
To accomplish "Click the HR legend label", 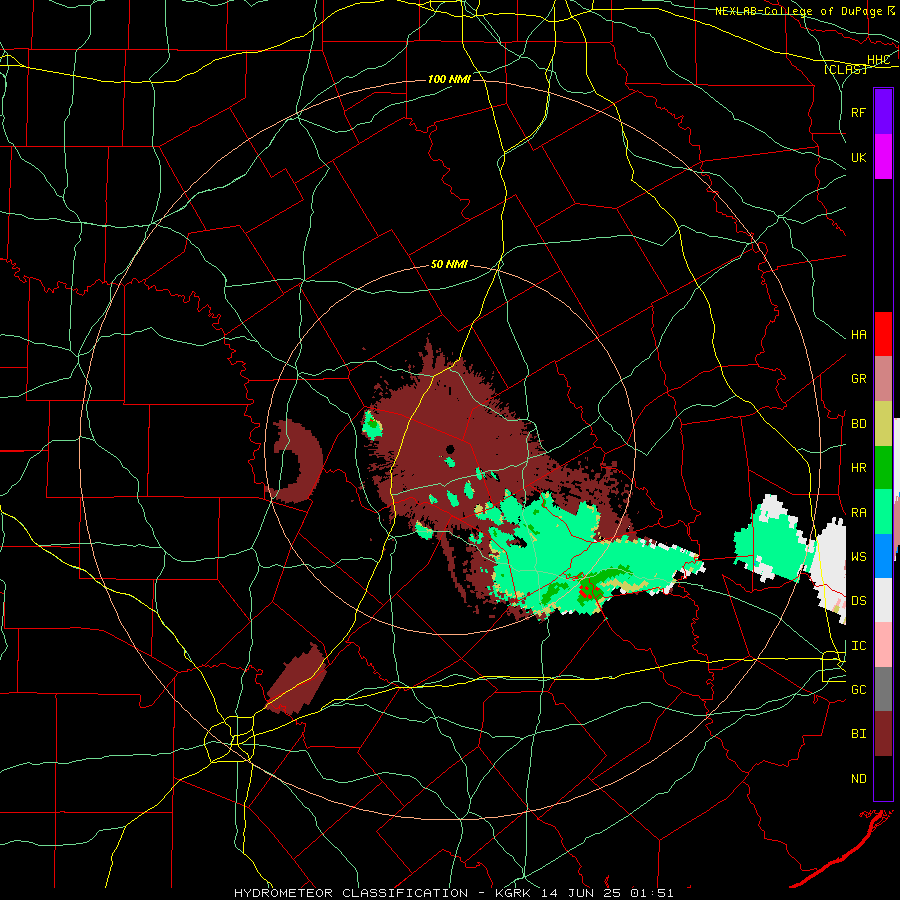I will click(858, 468).
